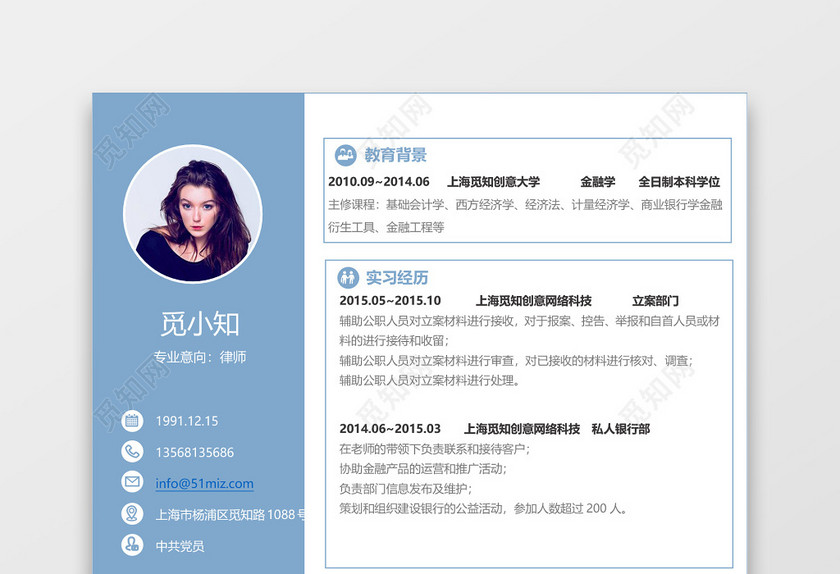This screenshot has width=840, height=574.
Task: Click the date range 2010.09~2014.06
Action: click(379, 182)
